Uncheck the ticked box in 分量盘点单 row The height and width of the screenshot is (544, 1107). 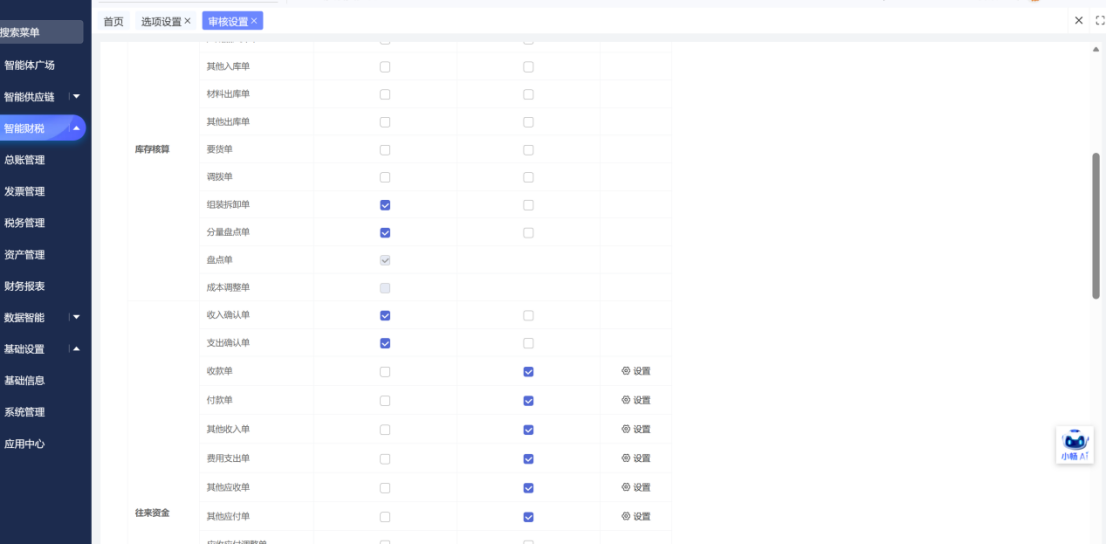click(x=385, y=233)
